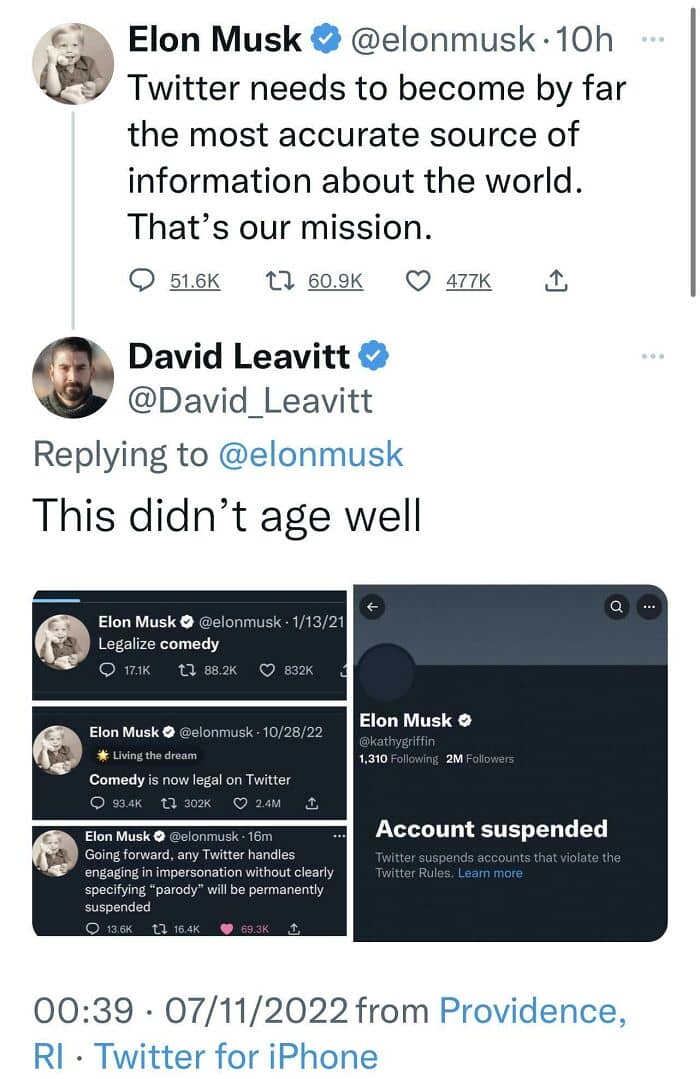View the 477K likes count

pyautogui.click(x=468, y=282)
